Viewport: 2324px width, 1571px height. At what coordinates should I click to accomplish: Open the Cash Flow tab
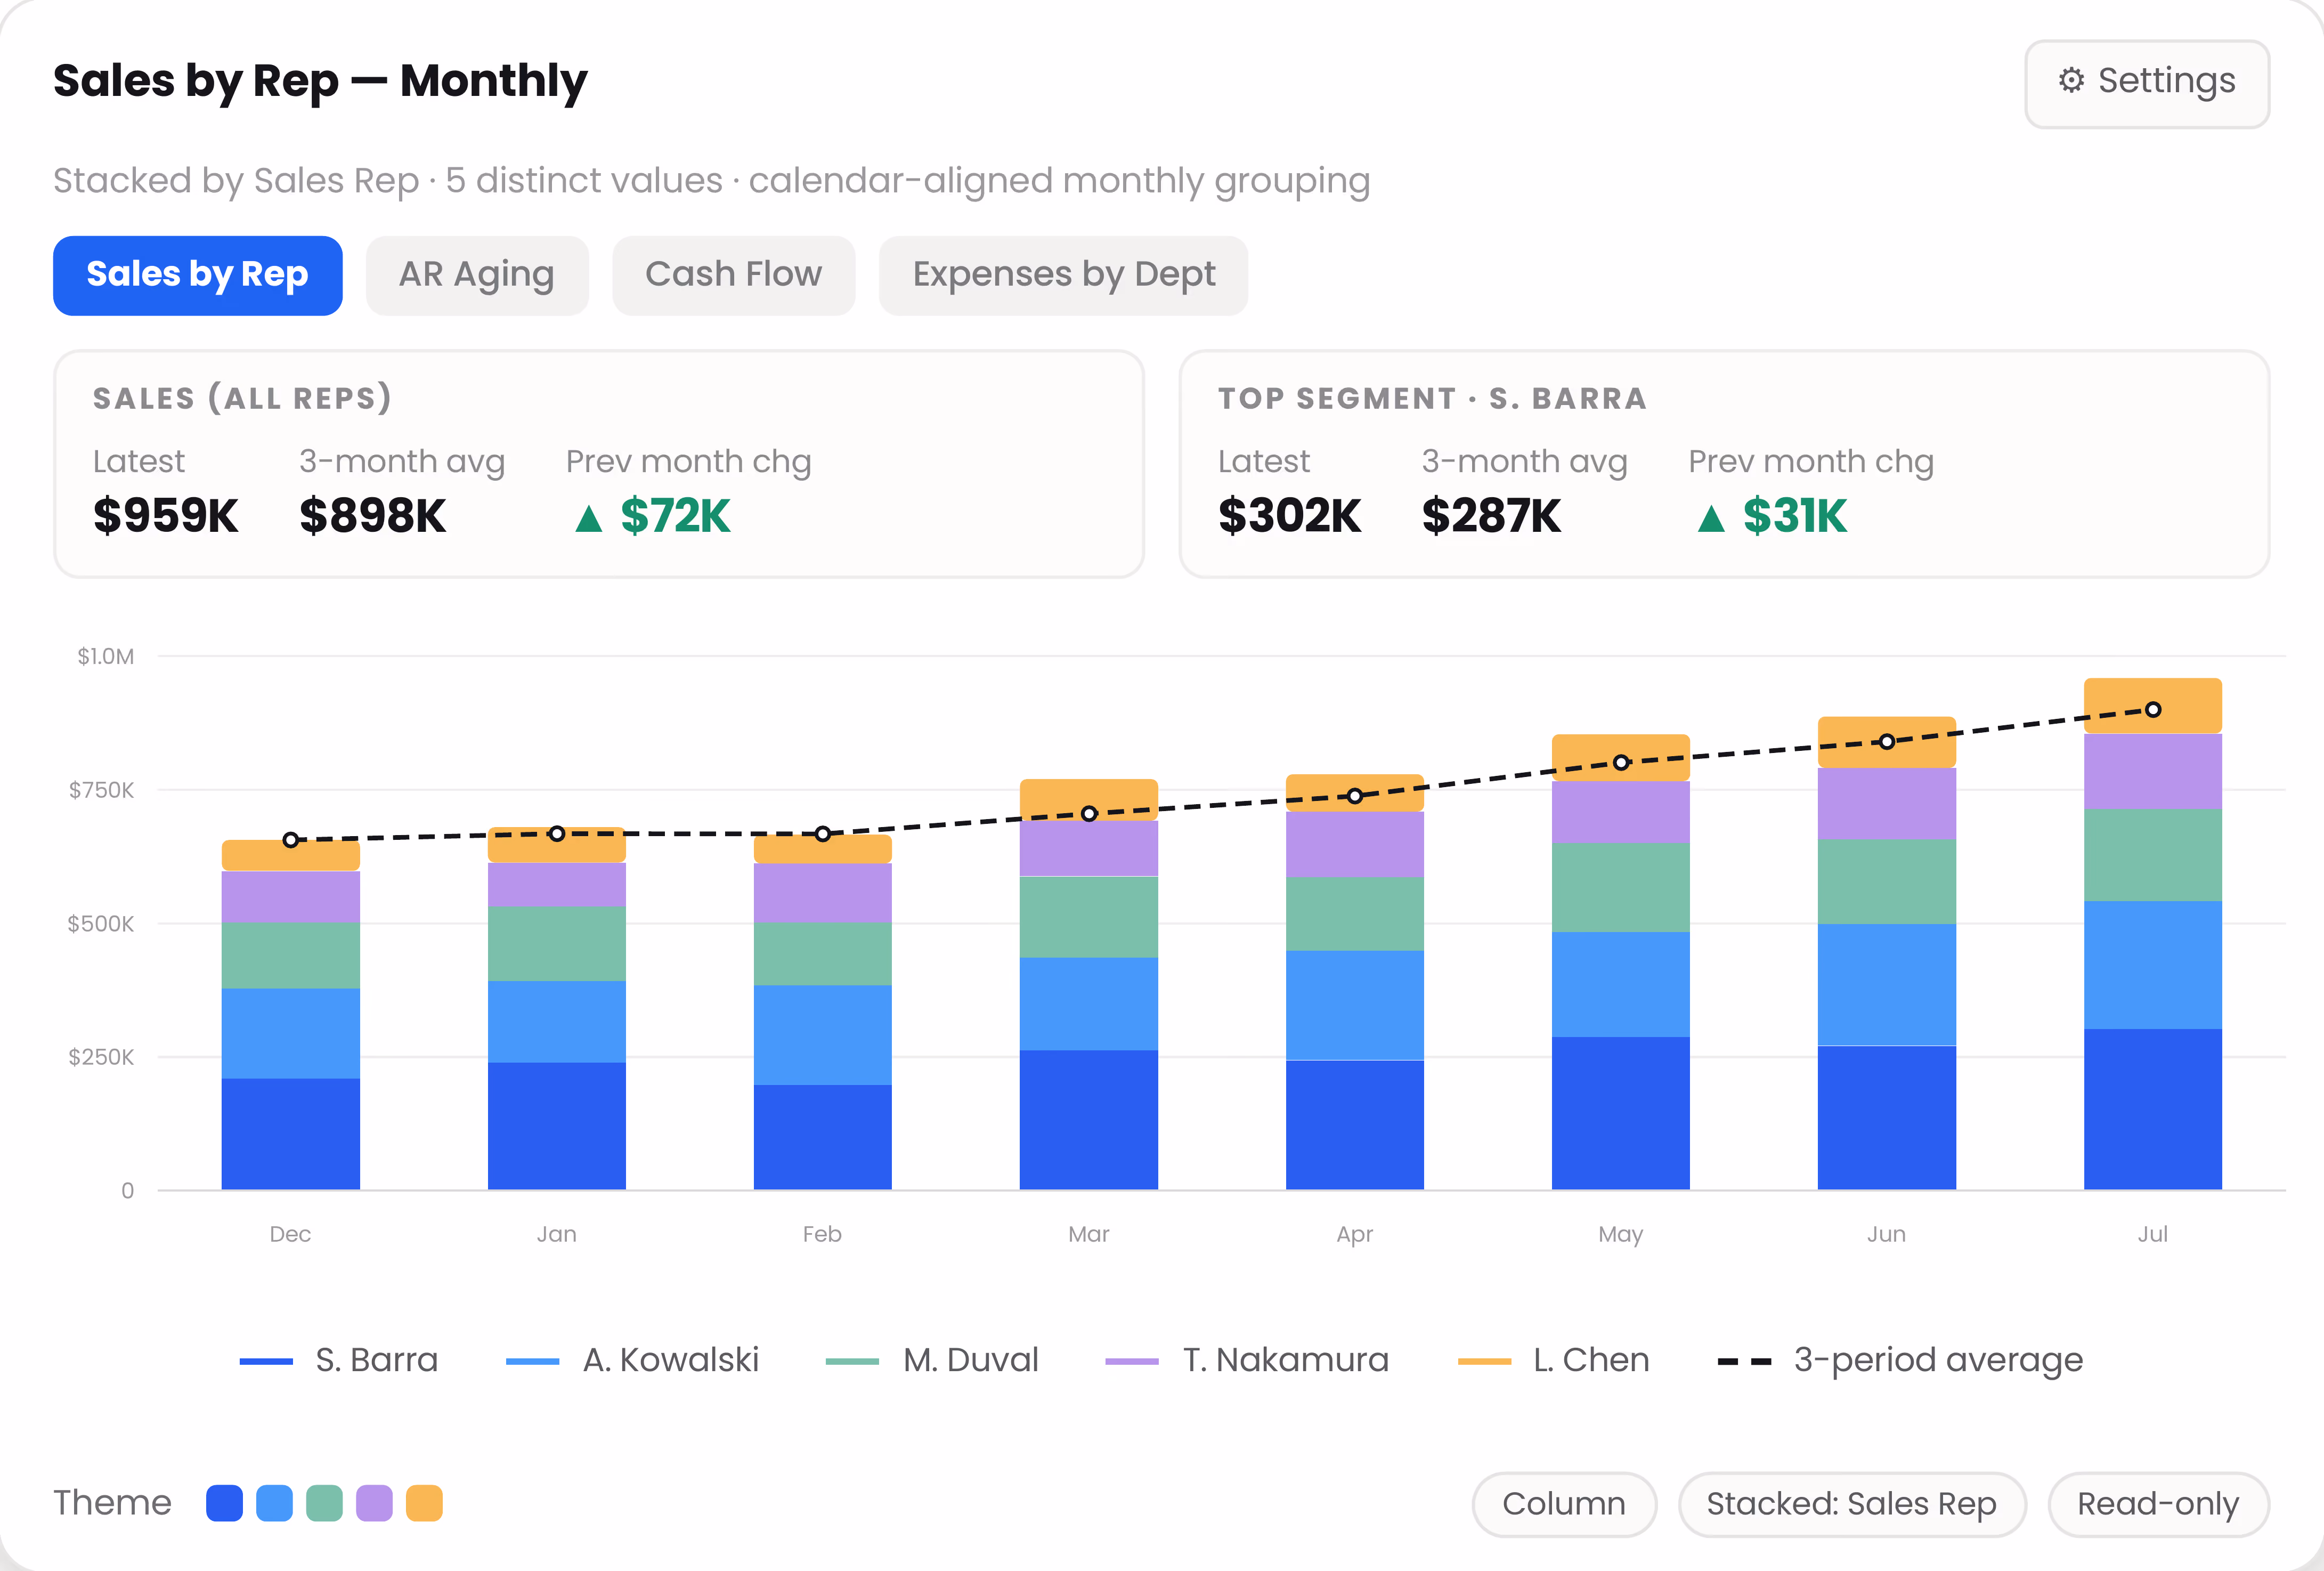click(x=733, y=275)
